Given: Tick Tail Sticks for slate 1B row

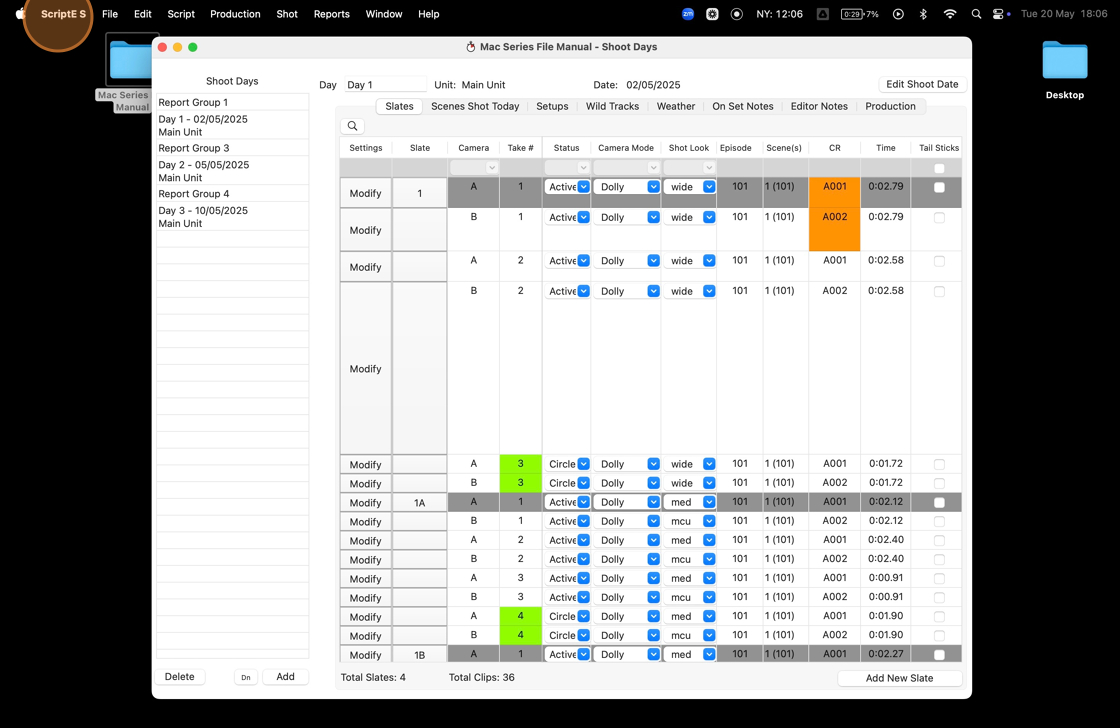Looking at the screenshot, I should coord(939,655).
